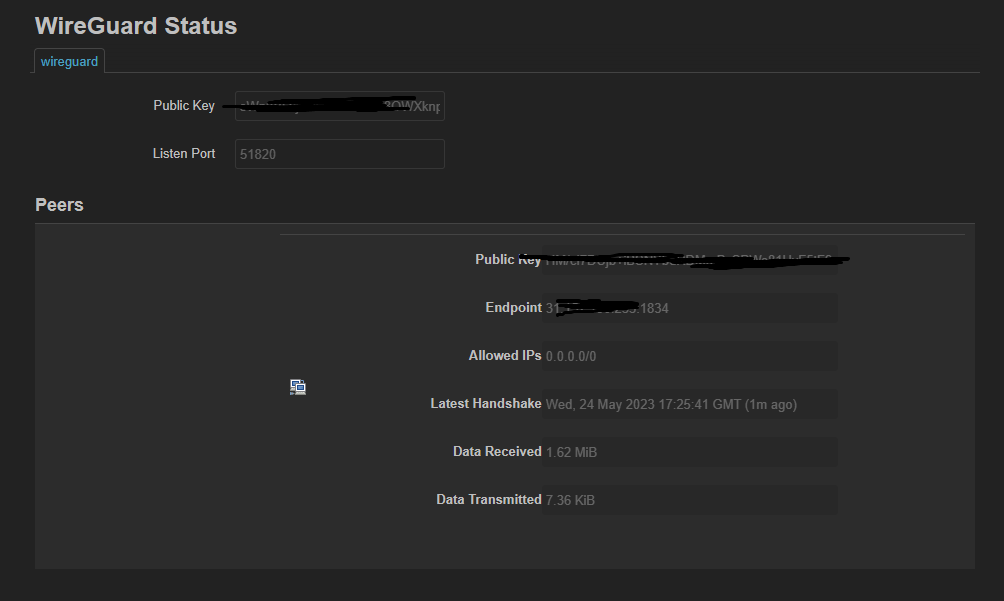
Task: Click the interface Public Key field
Action: 339,106
